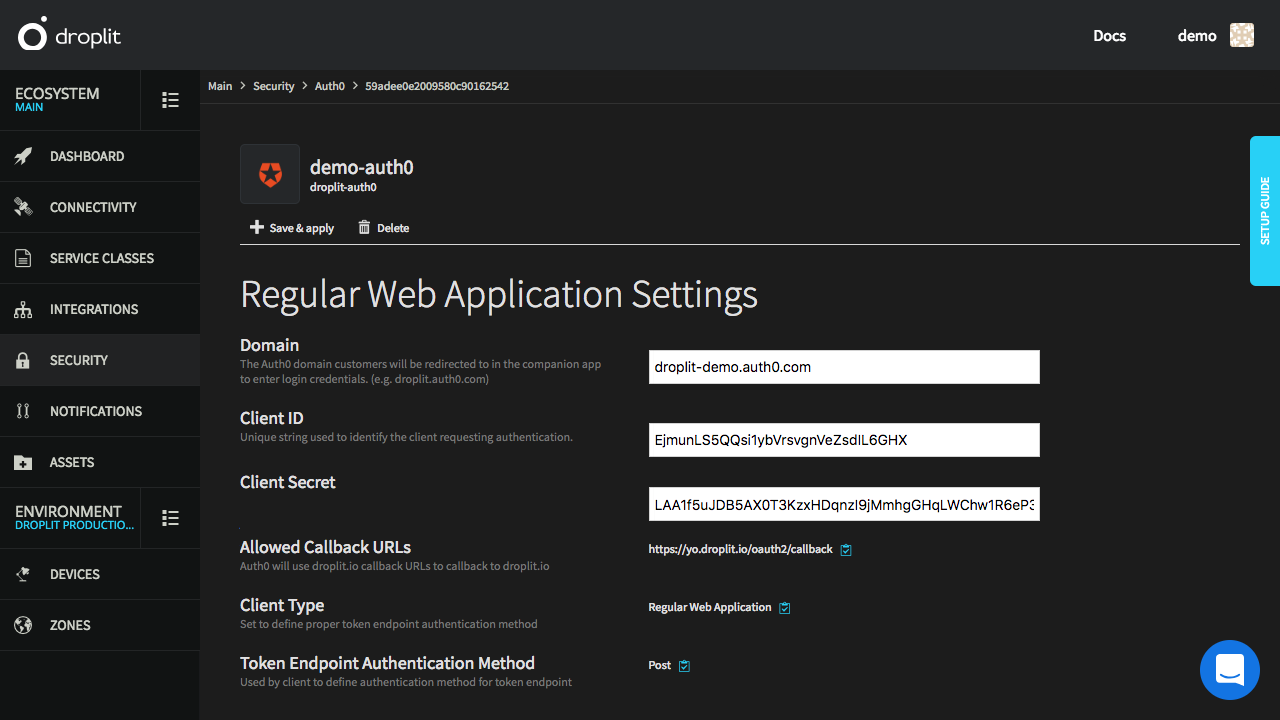This screenshot has height=720, width=1280.
Task: Click the Delete button label
Action: (x=393, y=228)
